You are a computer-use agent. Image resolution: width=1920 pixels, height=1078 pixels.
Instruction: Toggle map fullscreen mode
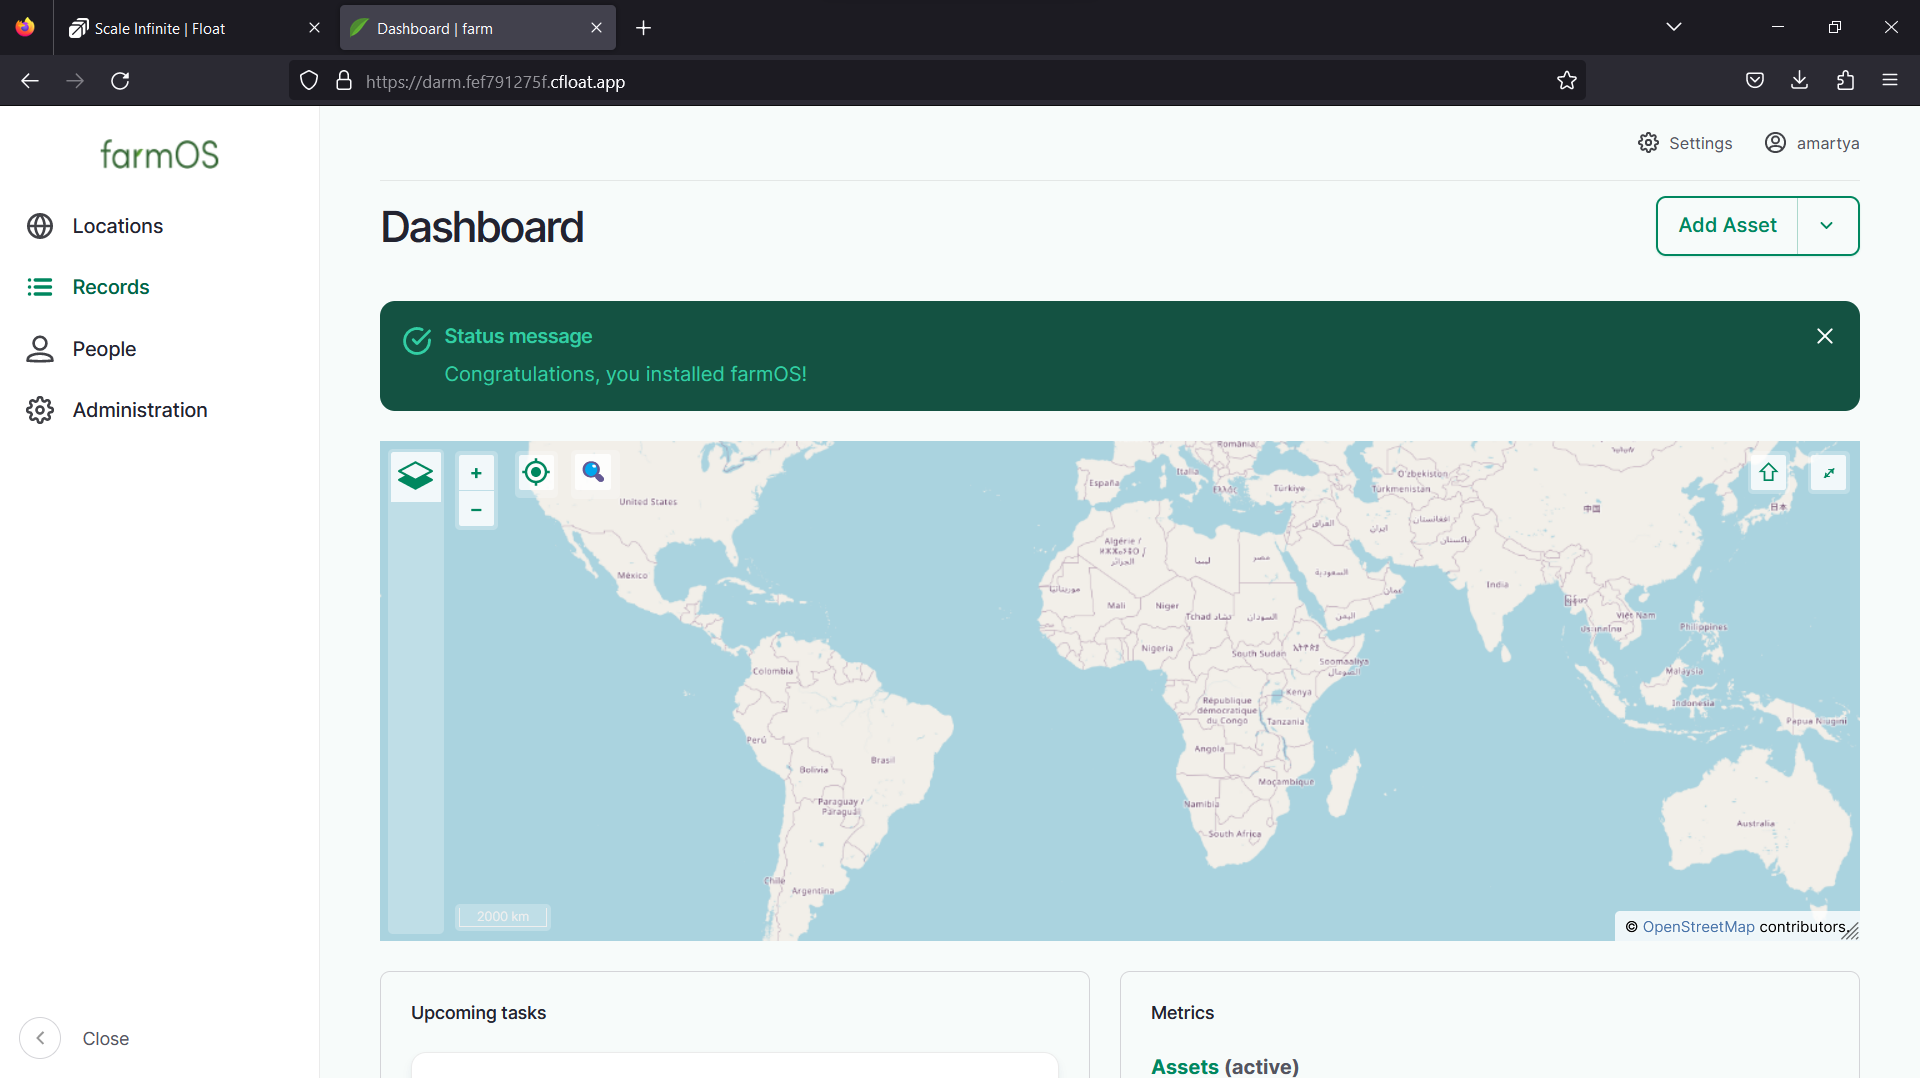[1829, 473]
